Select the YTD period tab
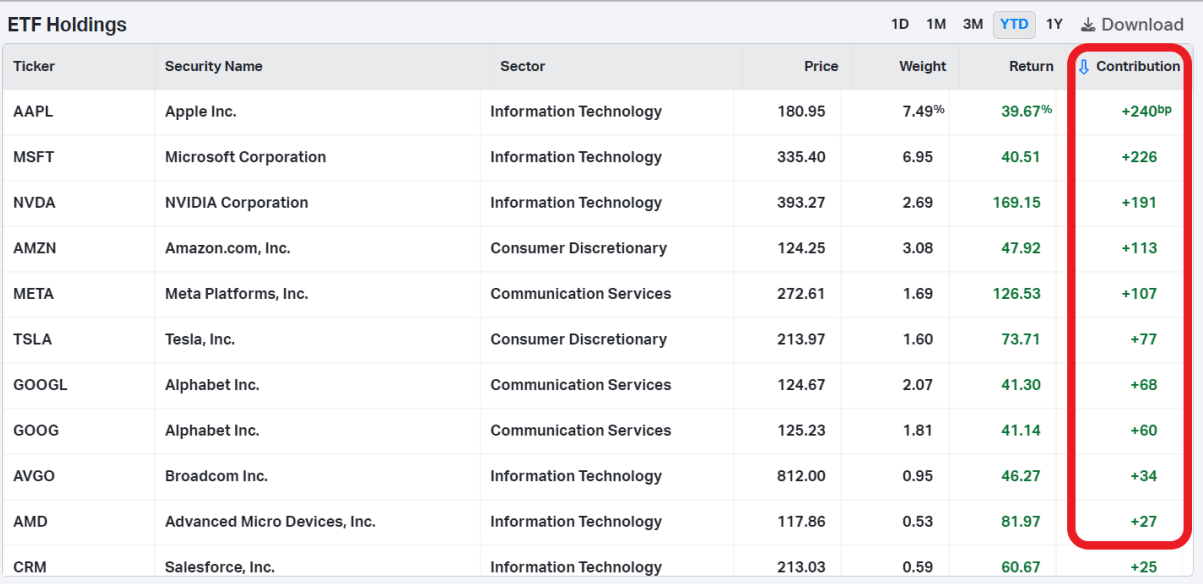This screenshot has height=584, width=1203. coord(1014,24)
